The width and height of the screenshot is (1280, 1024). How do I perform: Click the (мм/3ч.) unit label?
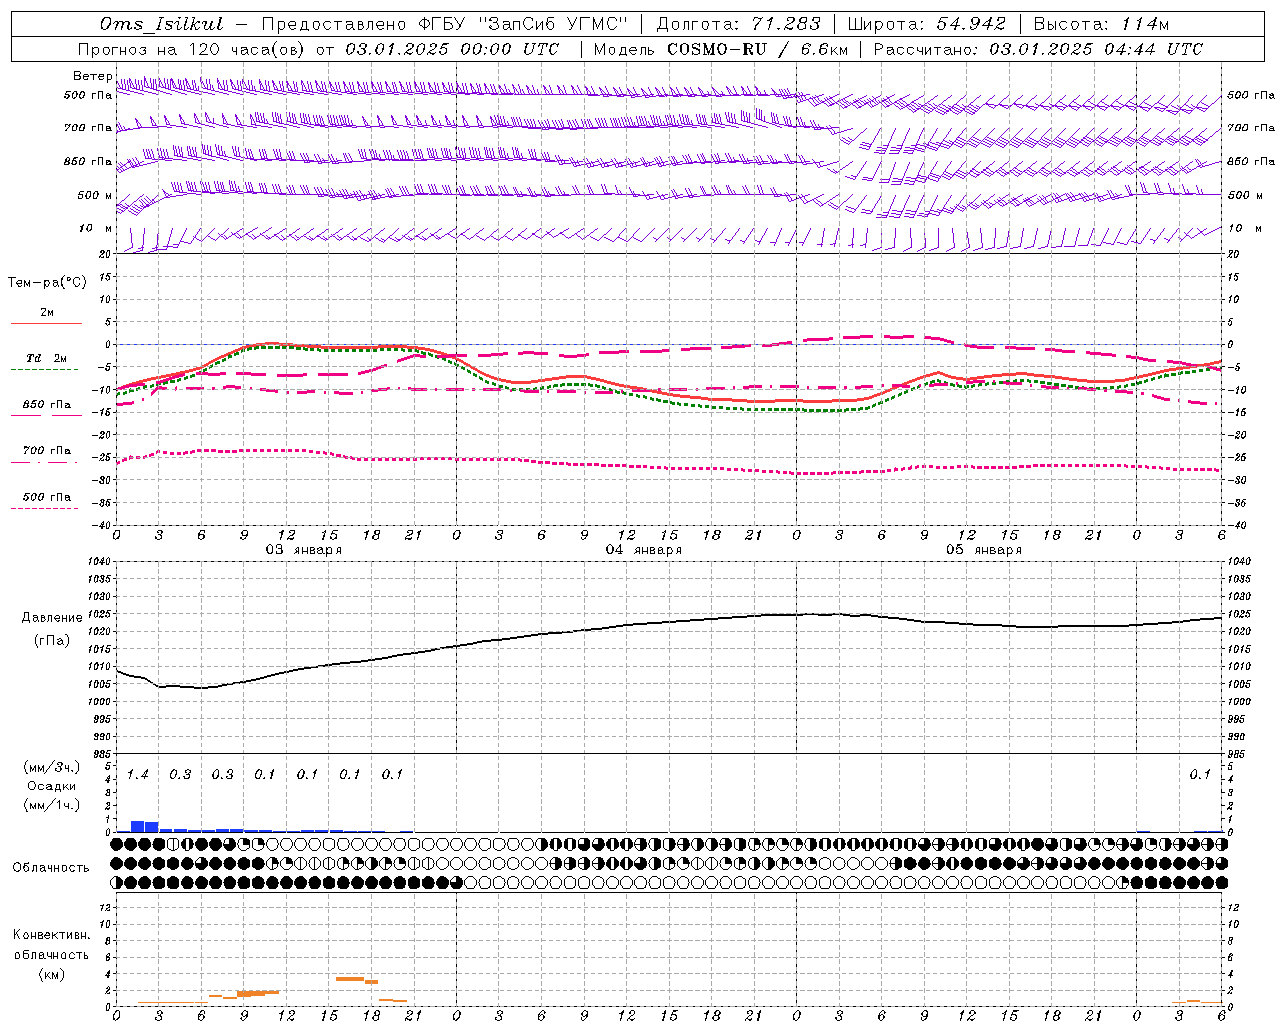pyautogui.click(x=52, y=767)
